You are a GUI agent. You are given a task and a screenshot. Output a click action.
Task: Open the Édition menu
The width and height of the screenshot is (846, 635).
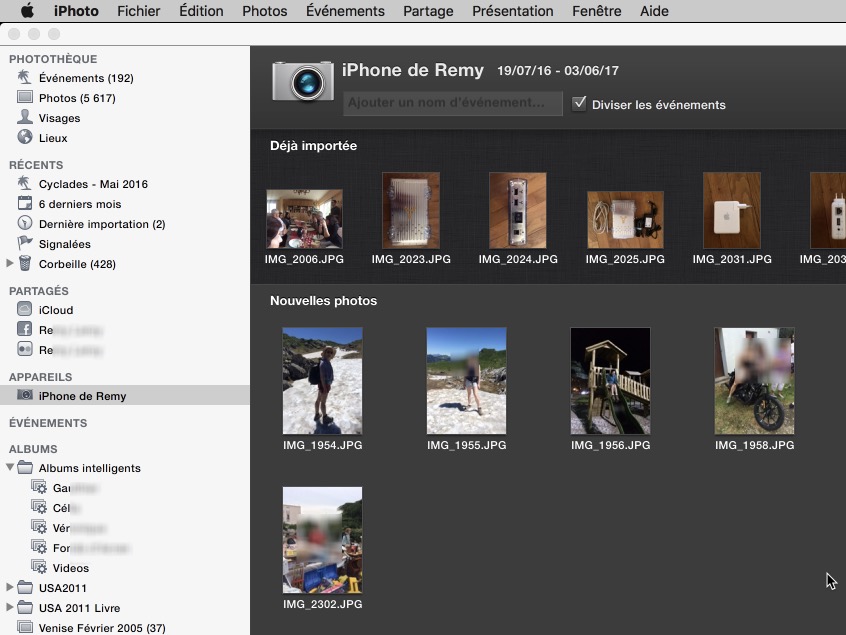201,11
